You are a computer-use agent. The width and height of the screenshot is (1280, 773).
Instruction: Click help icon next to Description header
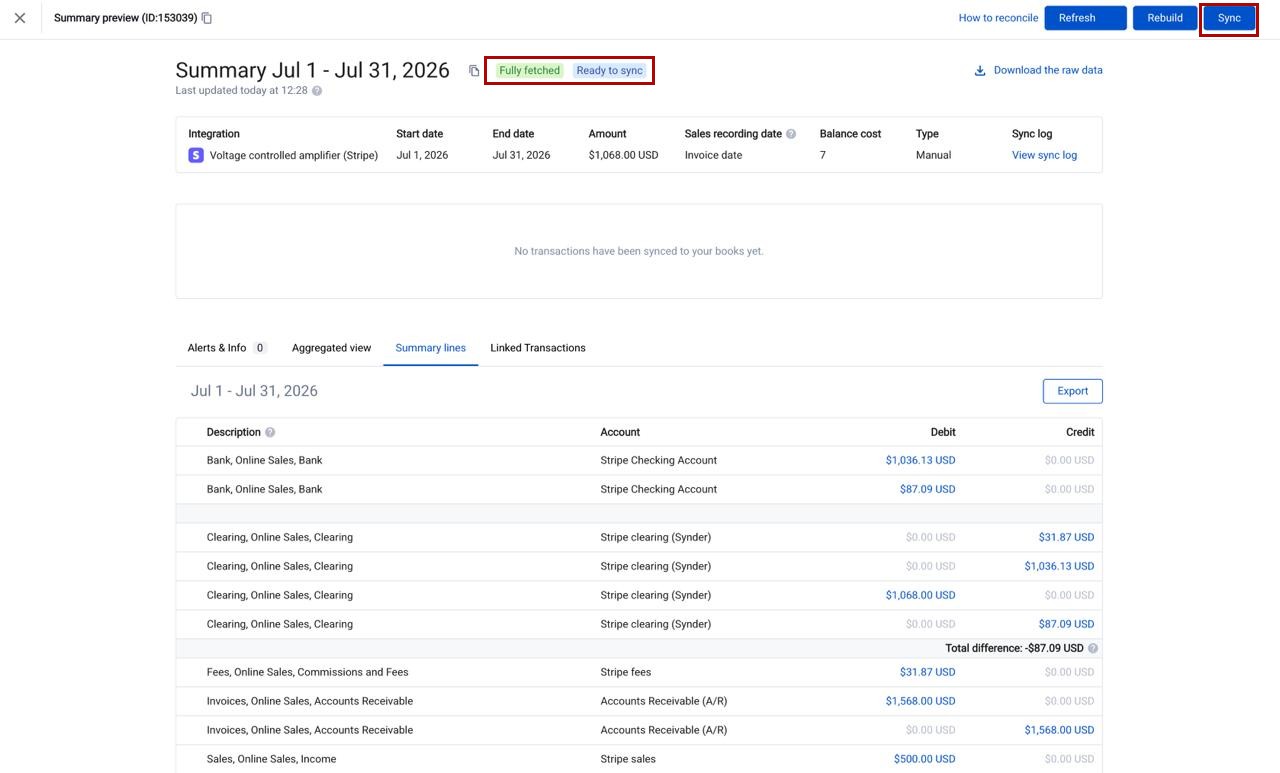pos(270,432)
